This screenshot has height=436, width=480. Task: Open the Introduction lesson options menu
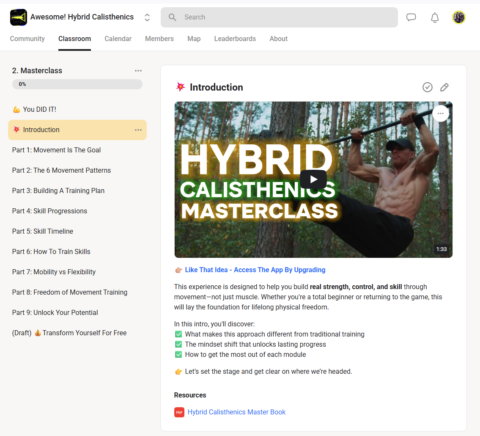click(138, 130)
